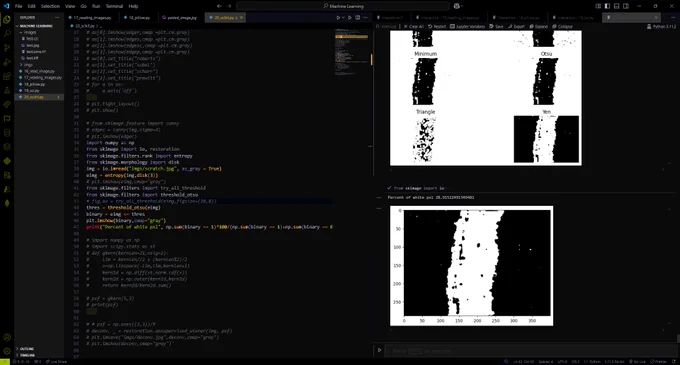
Task: Click the thresholded scratch output plot
Action: pyautogui.click(x=471, y=266)
